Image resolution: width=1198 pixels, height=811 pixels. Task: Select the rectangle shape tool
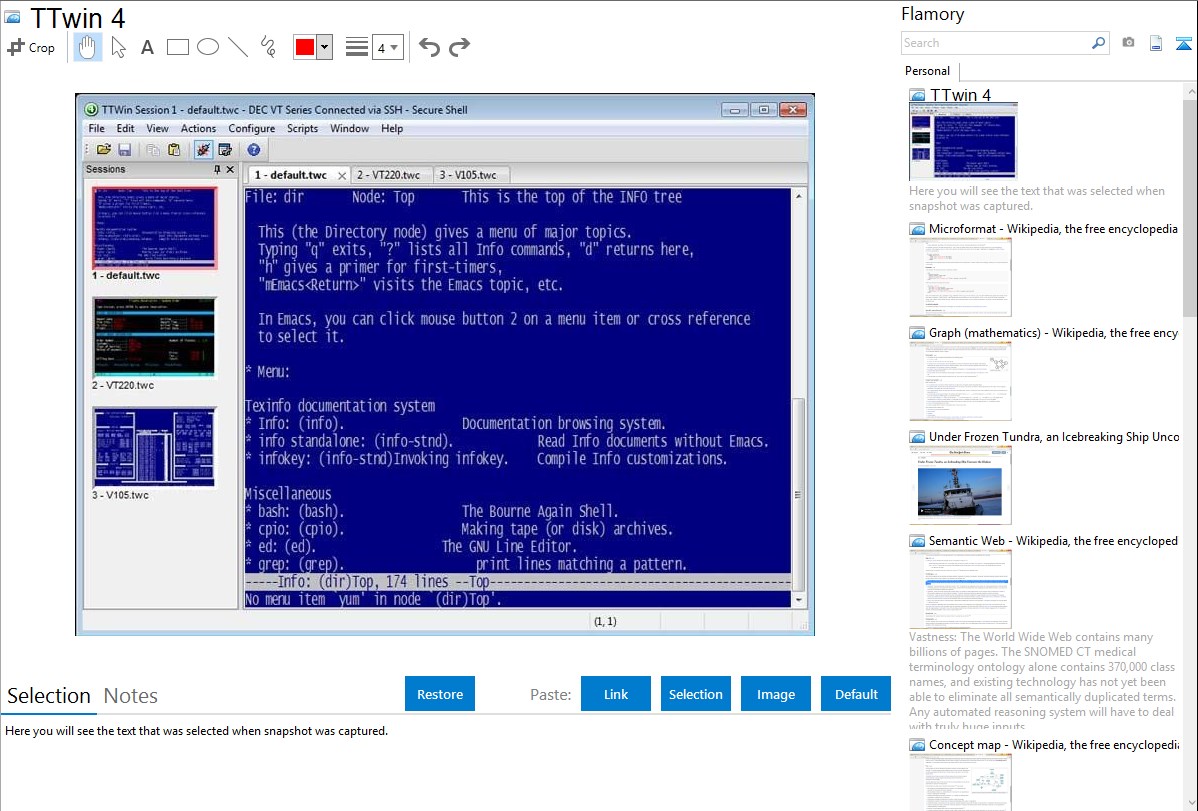click(x=177, y=47)
